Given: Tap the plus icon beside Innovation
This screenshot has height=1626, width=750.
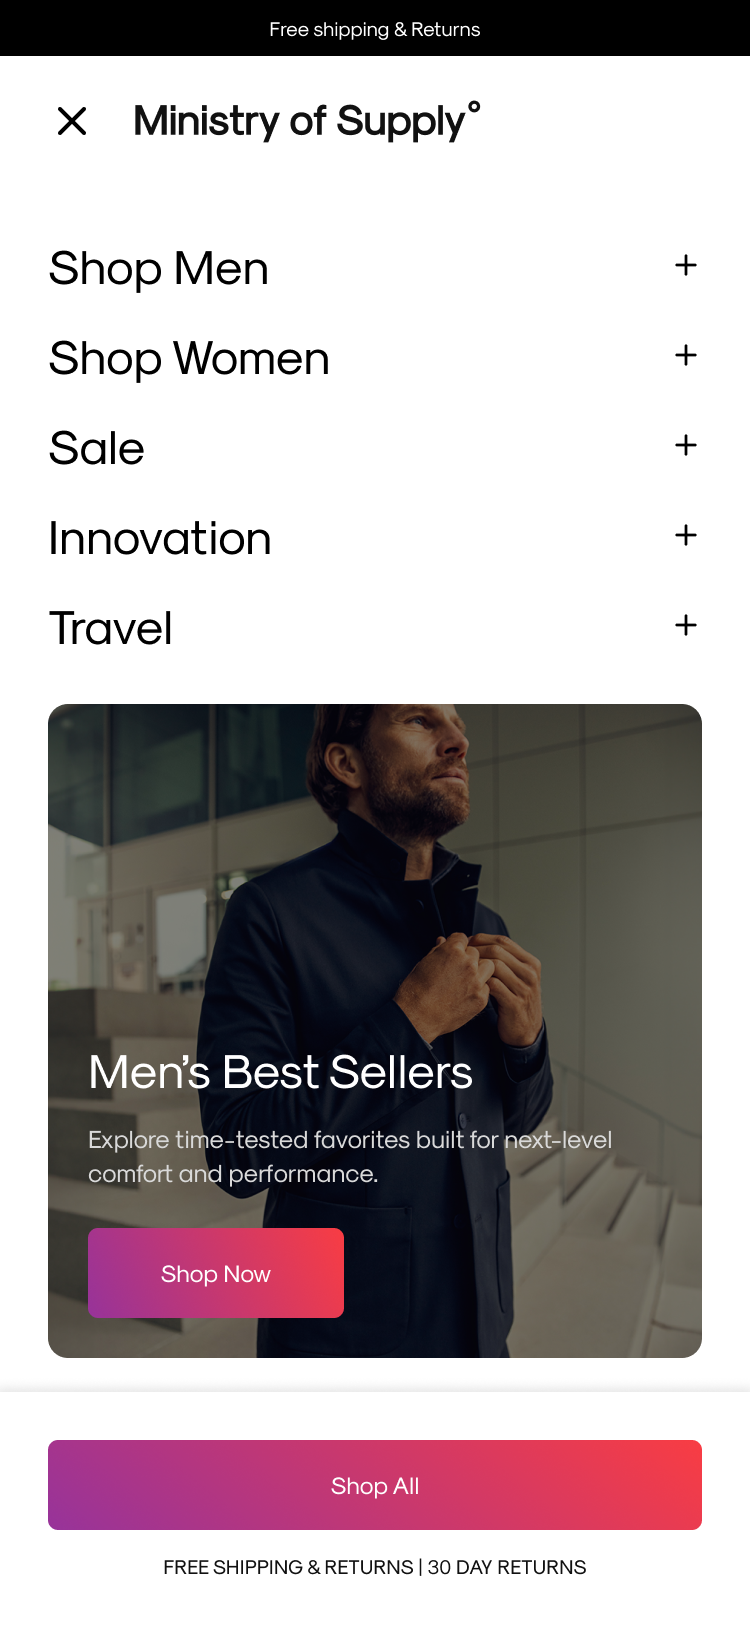Looking at the screenshot, I should point(686,535).
